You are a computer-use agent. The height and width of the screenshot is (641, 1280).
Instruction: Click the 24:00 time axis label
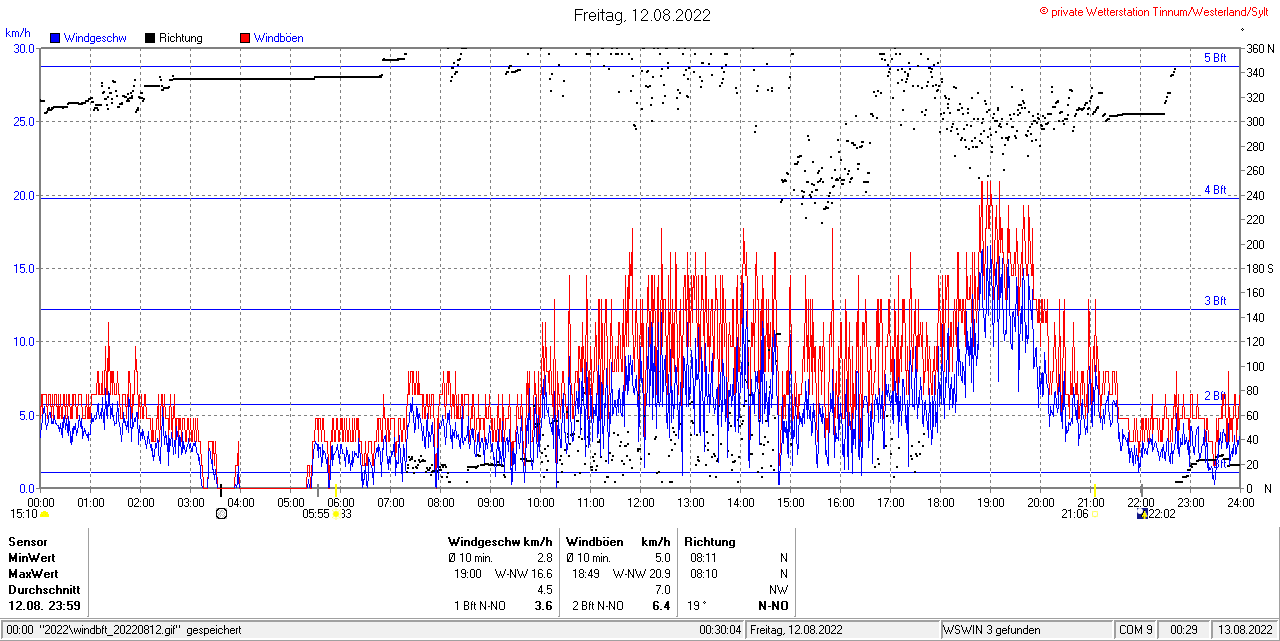[1241, 502]
